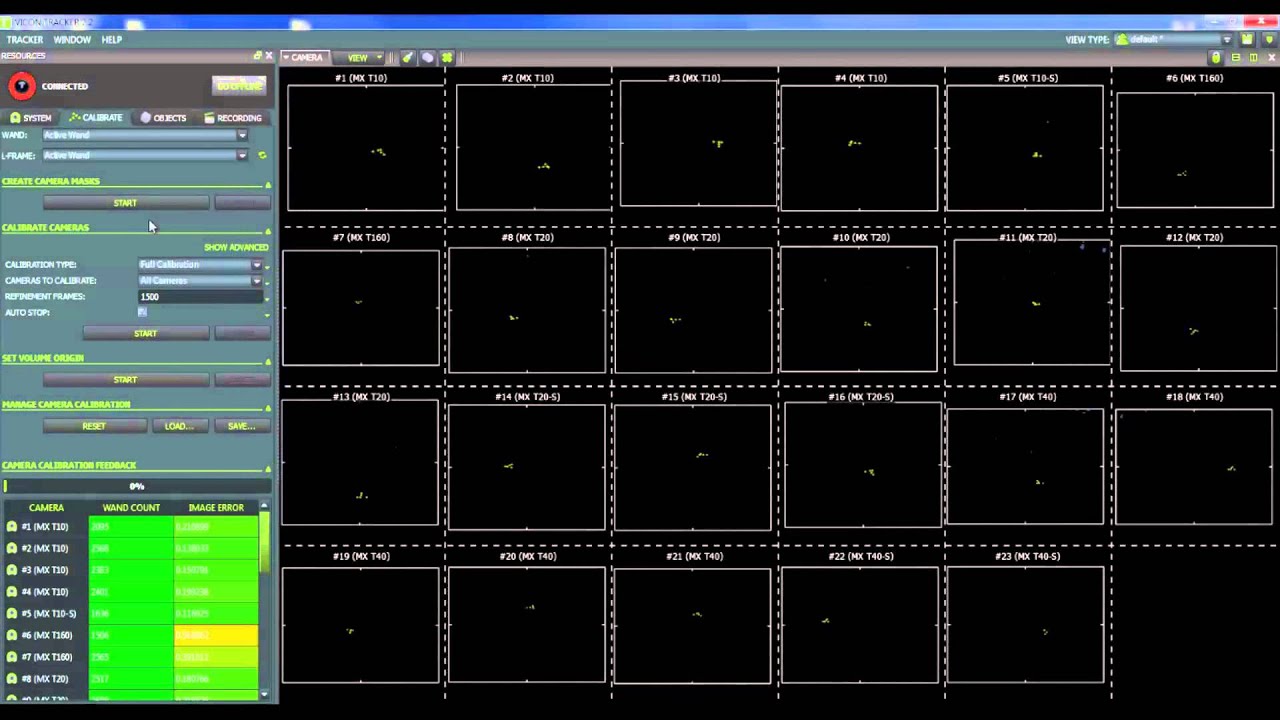The height and width of the screenshot is (720, 1280).
Task: Click the horizontal split view icon
Action: (1234, 57)
